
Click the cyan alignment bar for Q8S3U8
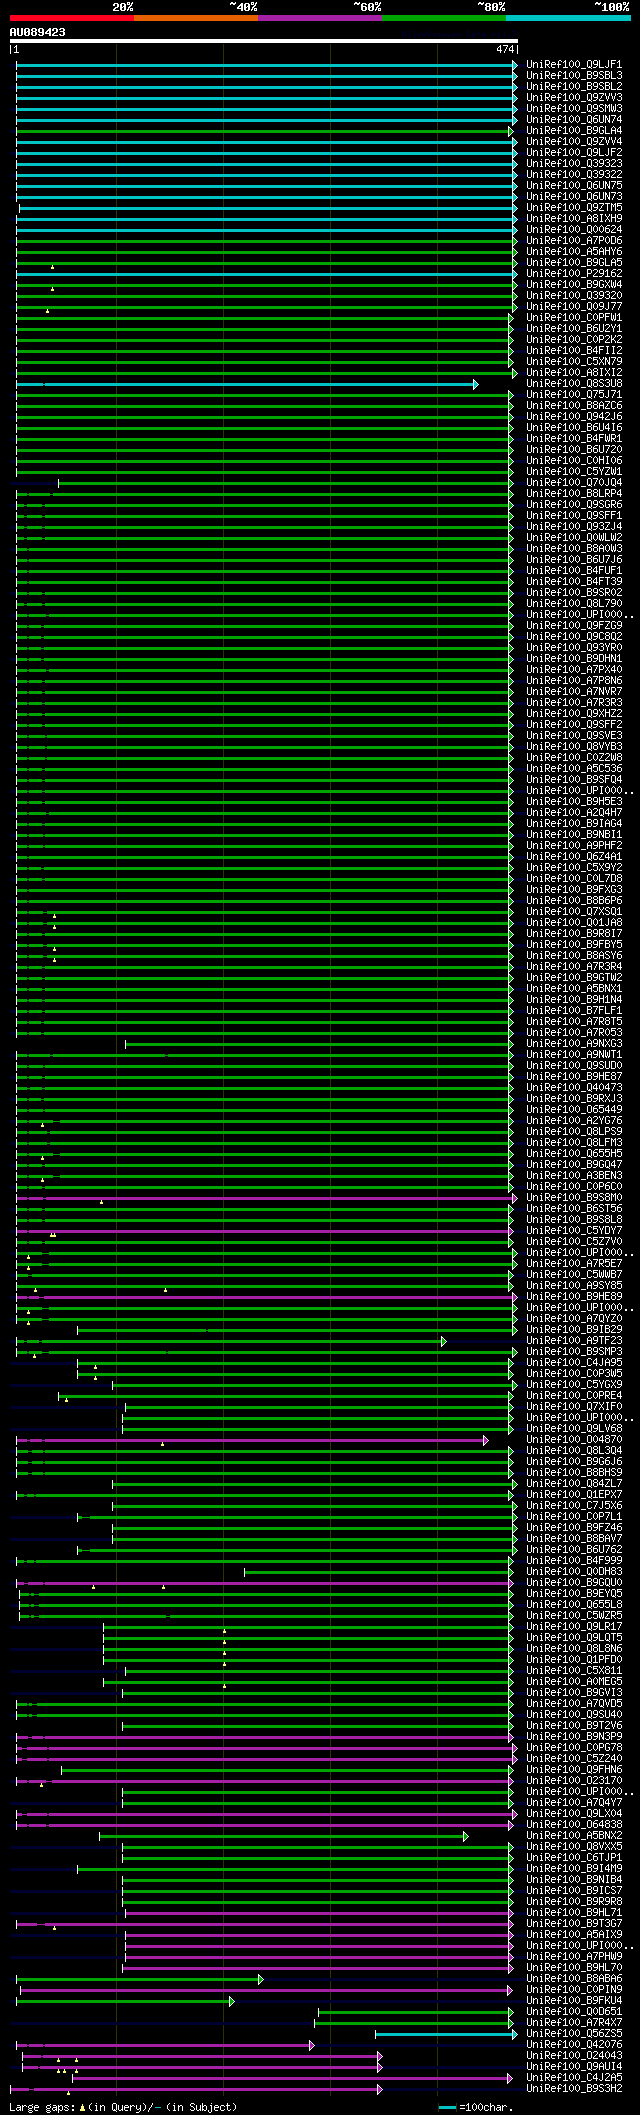click(247, 384)
